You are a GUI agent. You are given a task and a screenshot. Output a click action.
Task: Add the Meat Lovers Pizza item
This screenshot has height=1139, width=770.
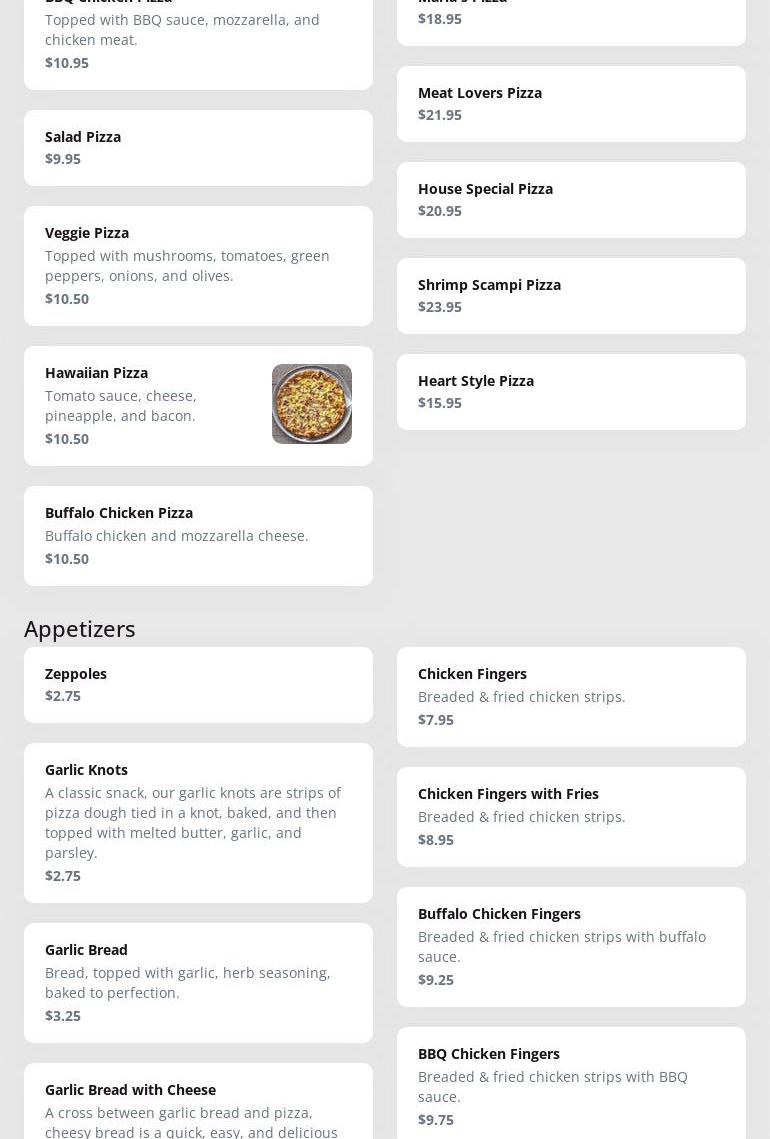[x=571, y=104]
